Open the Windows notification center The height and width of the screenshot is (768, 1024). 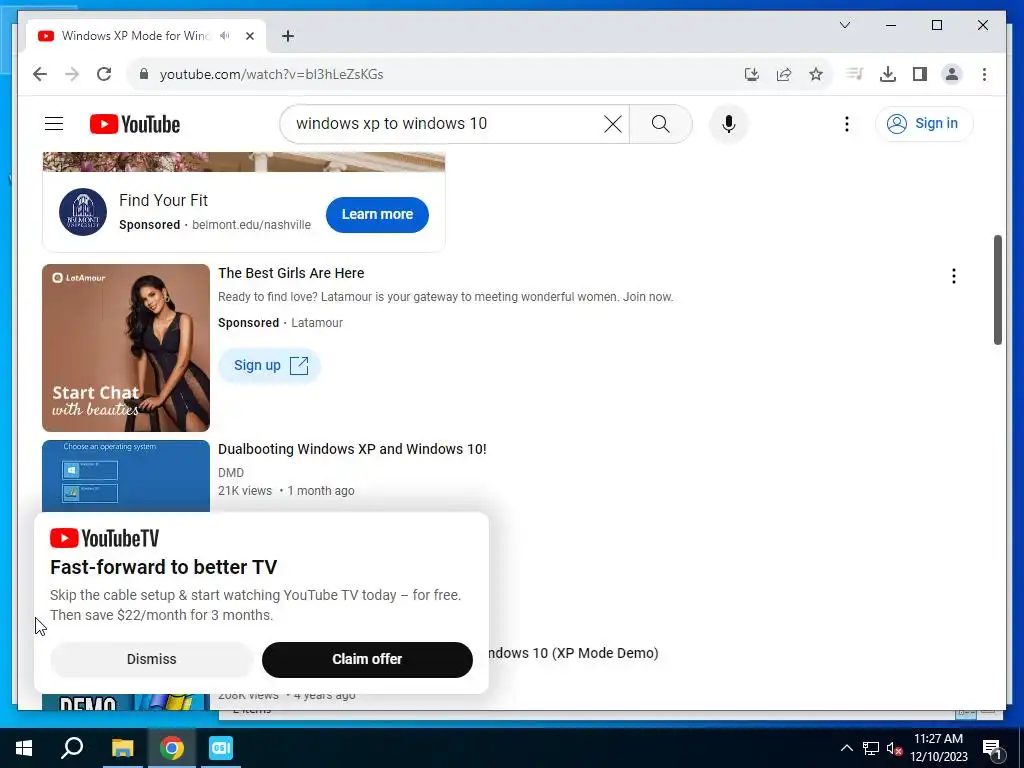(x=992, y=749)
